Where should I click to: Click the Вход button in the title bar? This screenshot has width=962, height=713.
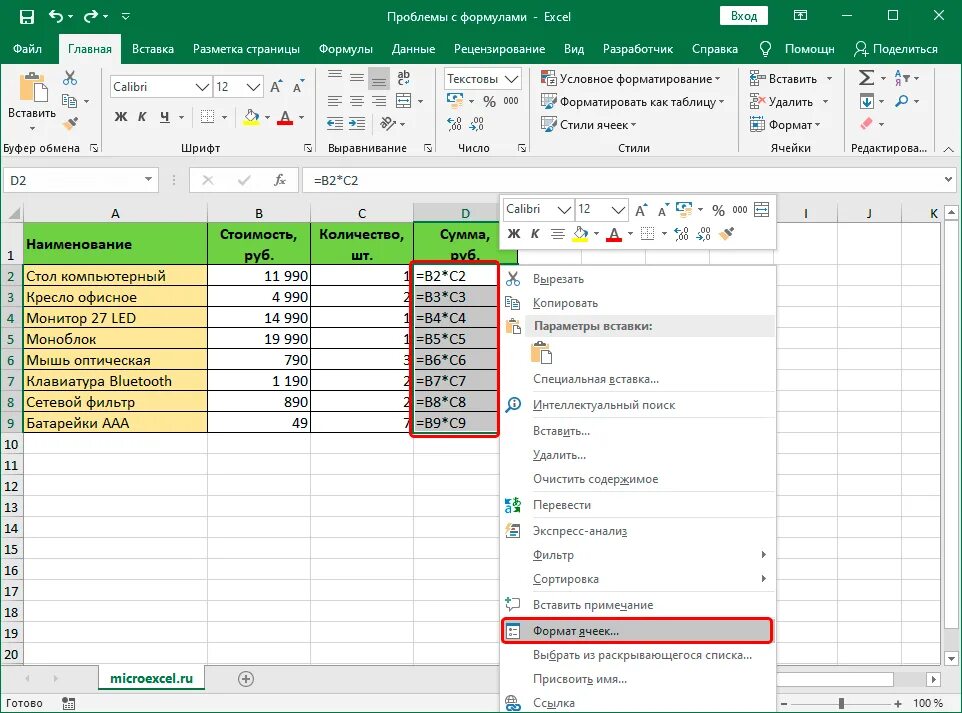[743, 15]
